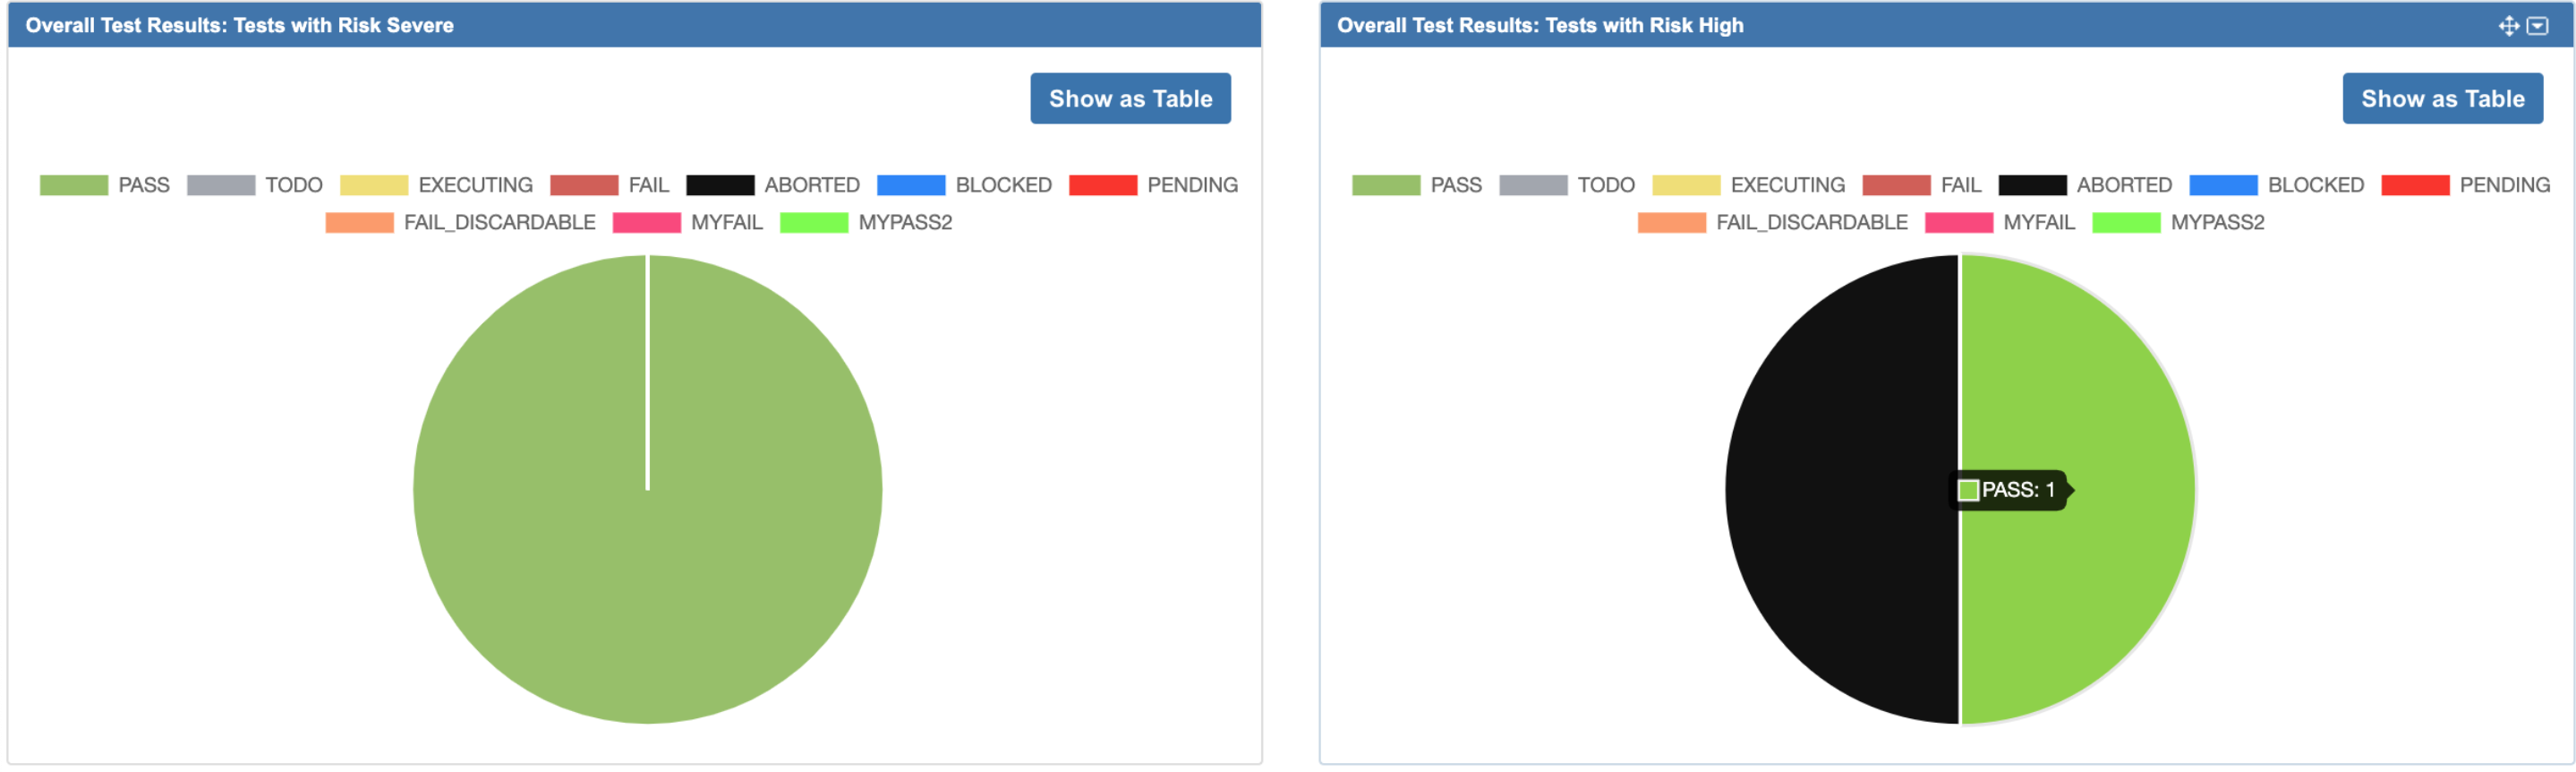Click the EXECUTING swatch in Risk Severe legend
2576x772 pixels.
[x=374, y=185]
